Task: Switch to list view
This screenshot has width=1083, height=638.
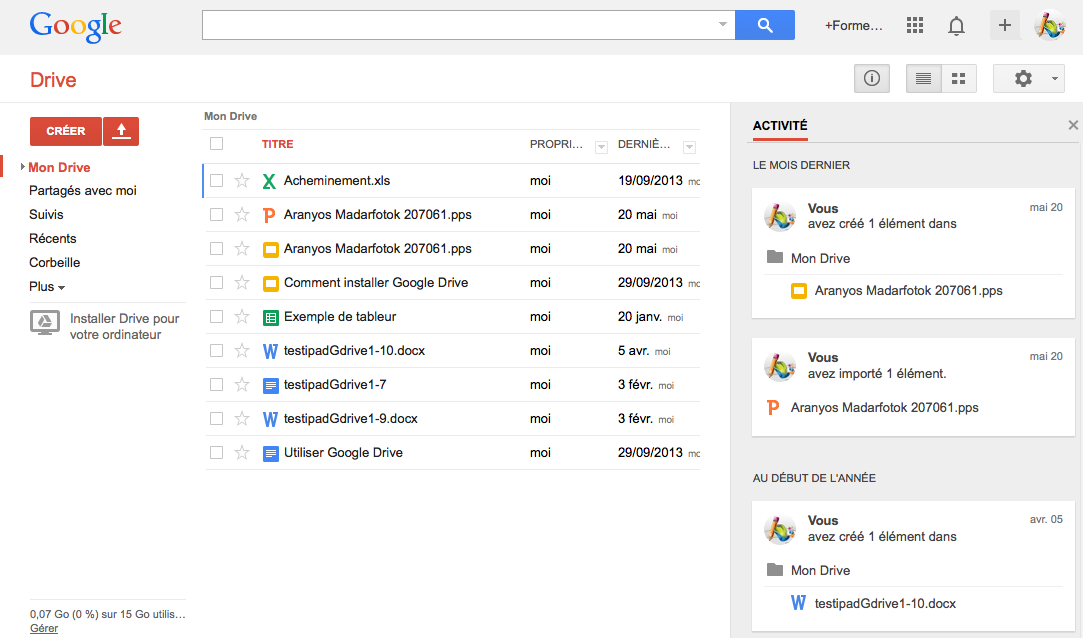Action: (923, 79)
